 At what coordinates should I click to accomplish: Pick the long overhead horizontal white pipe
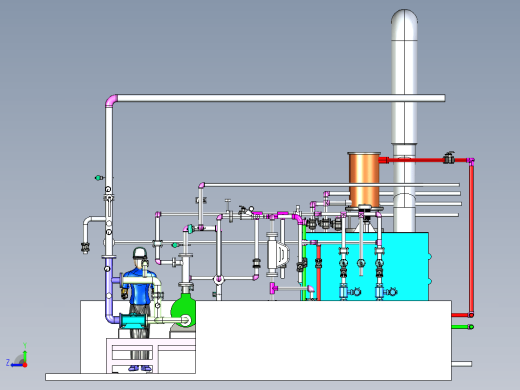coord(281,98)
